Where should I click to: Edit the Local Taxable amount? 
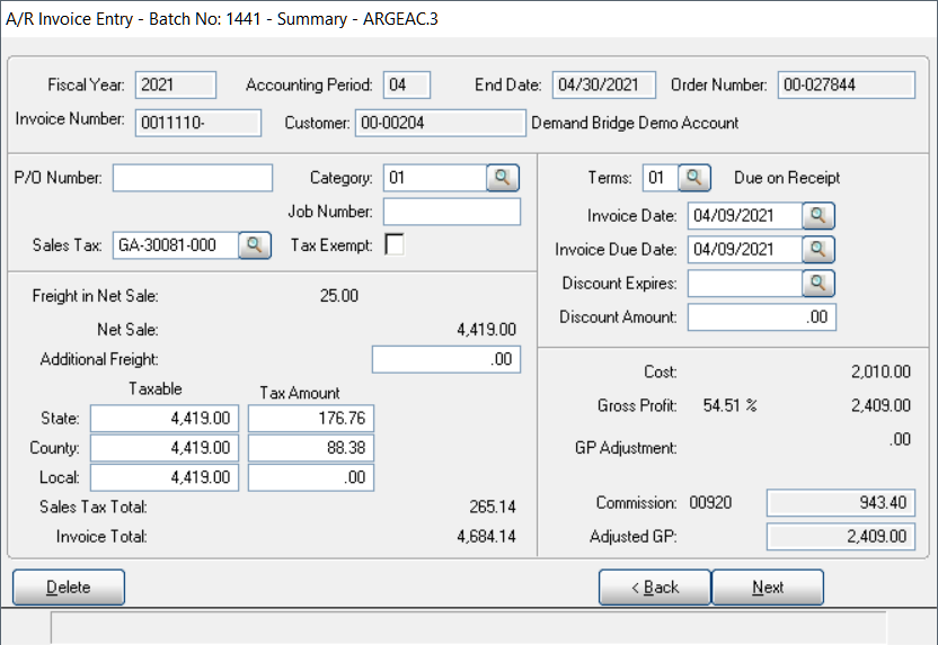point(165,477)
